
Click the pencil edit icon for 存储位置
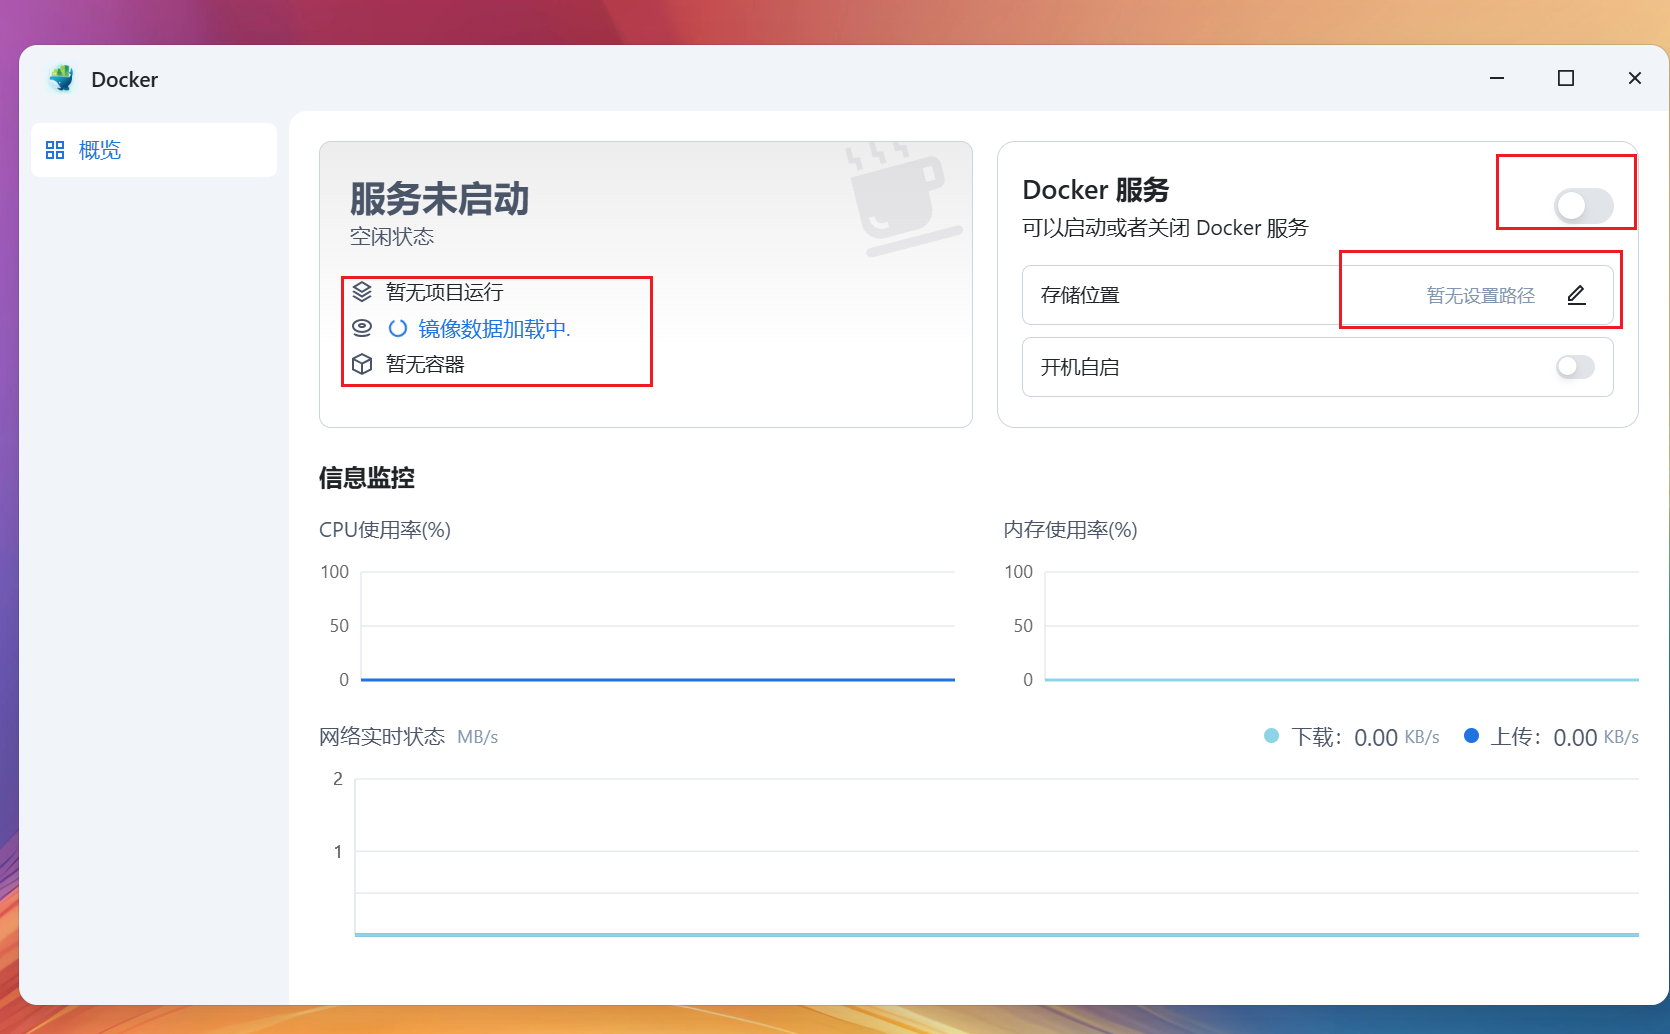pos(1577,295)
